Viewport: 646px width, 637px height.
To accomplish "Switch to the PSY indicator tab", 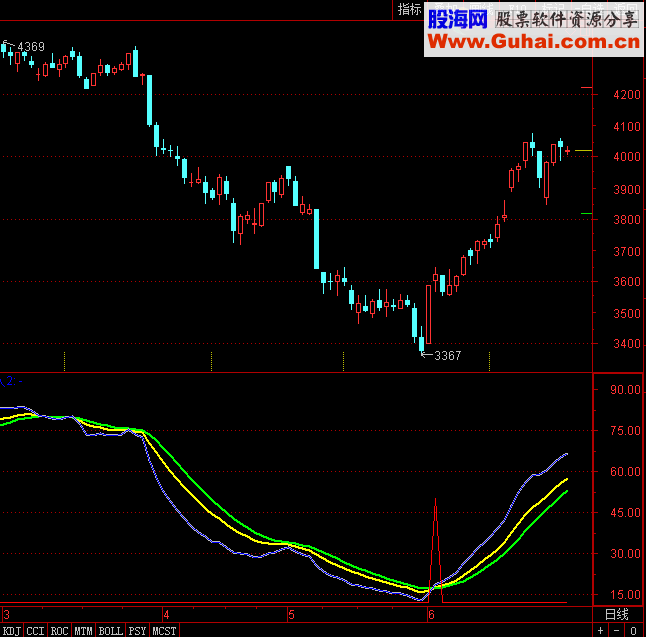I will [137, 631].
